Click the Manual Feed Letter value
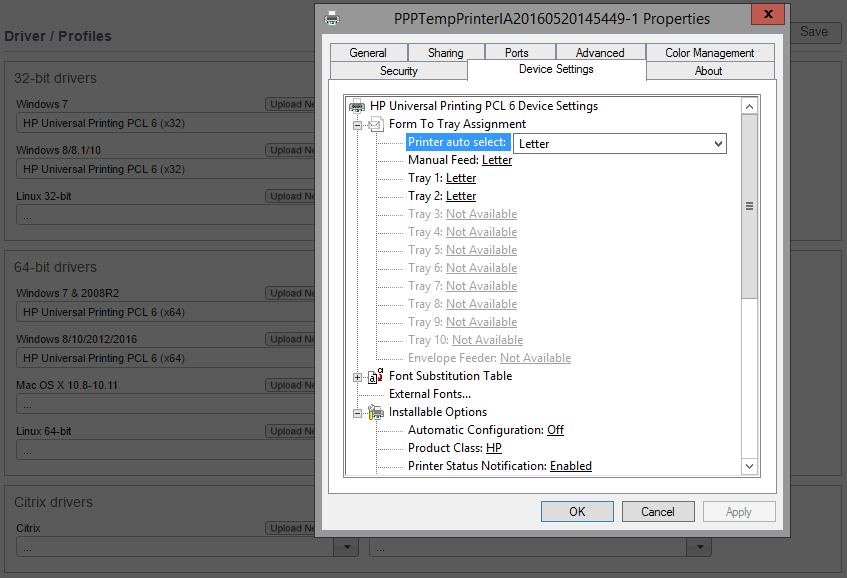Image resolution: width=847 pixels, height=578 pixels. click(497, 160)
